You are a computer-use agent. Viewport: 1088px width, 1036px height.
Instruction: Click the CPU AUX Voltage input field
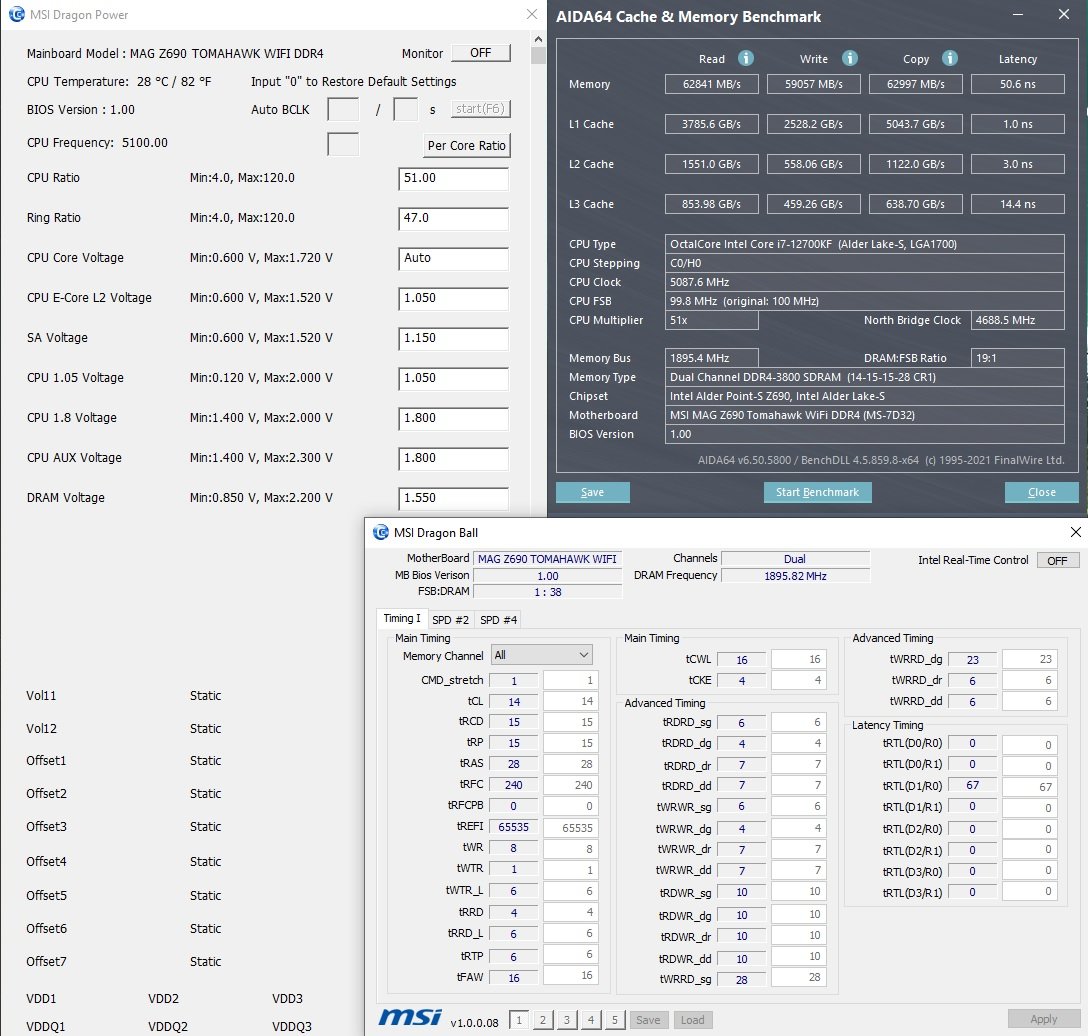click(x=453, y=459)
